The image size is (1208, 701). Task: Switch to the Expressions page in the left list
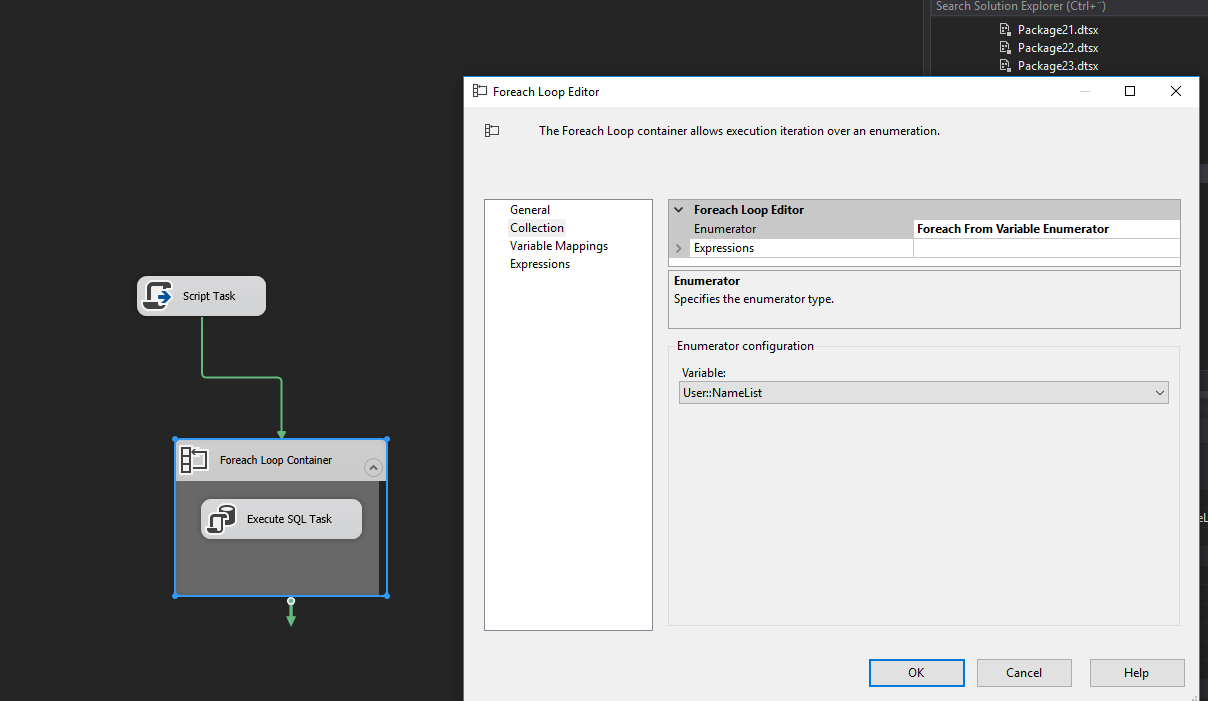click(540, 264)
